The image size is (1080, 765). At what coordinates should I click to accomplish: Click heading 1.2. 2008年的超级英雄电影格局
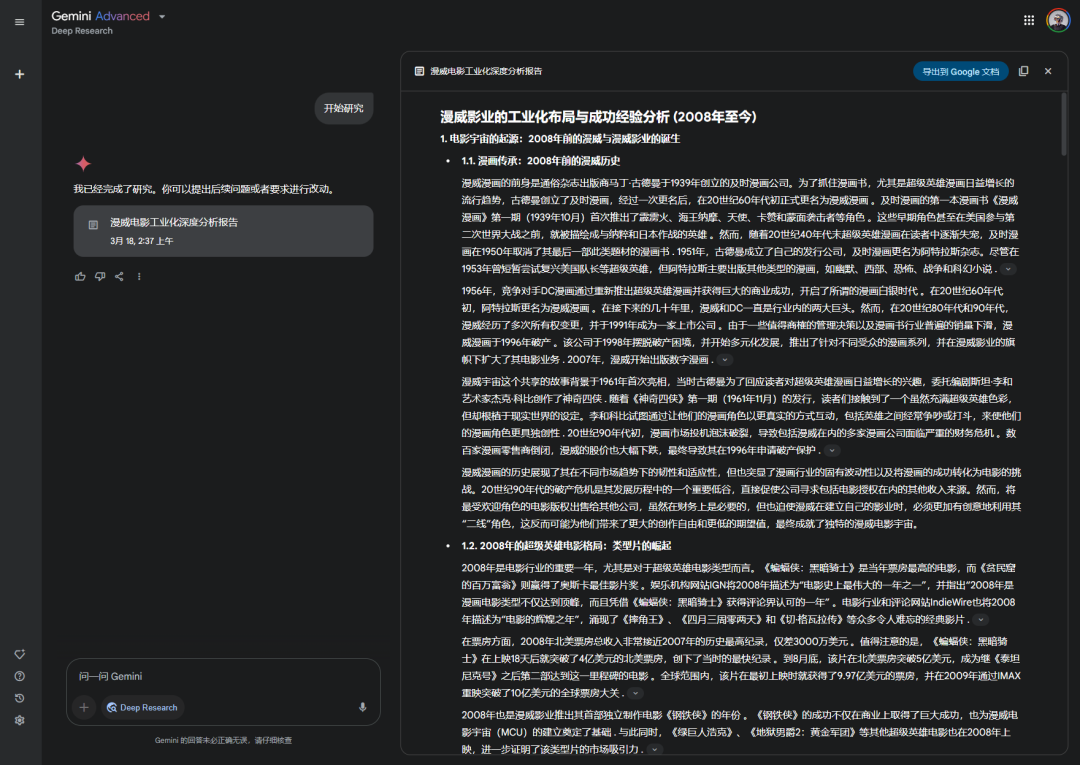click(566, 546)
